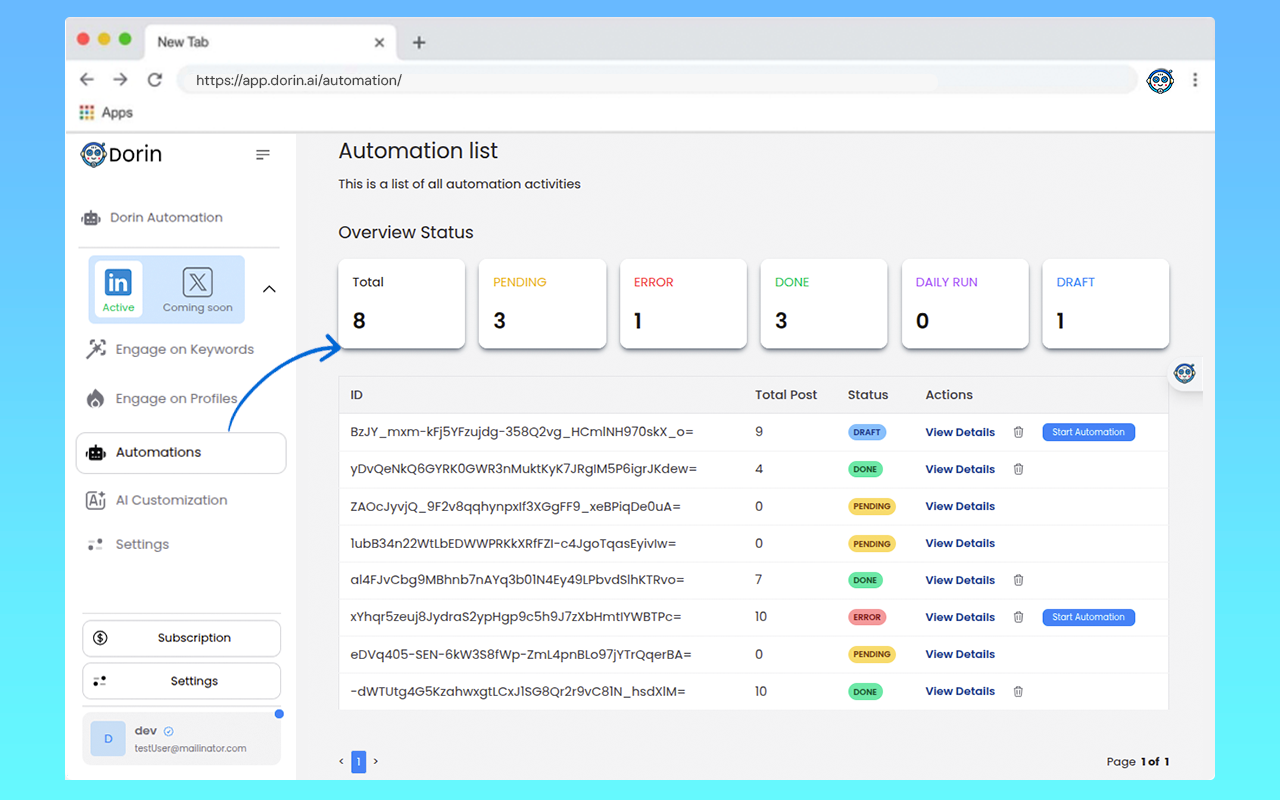This screenshot has height=800, width=1280.
Task: Start Automation for the xYhqr5zeuj8 error row
Action: 1088,617
